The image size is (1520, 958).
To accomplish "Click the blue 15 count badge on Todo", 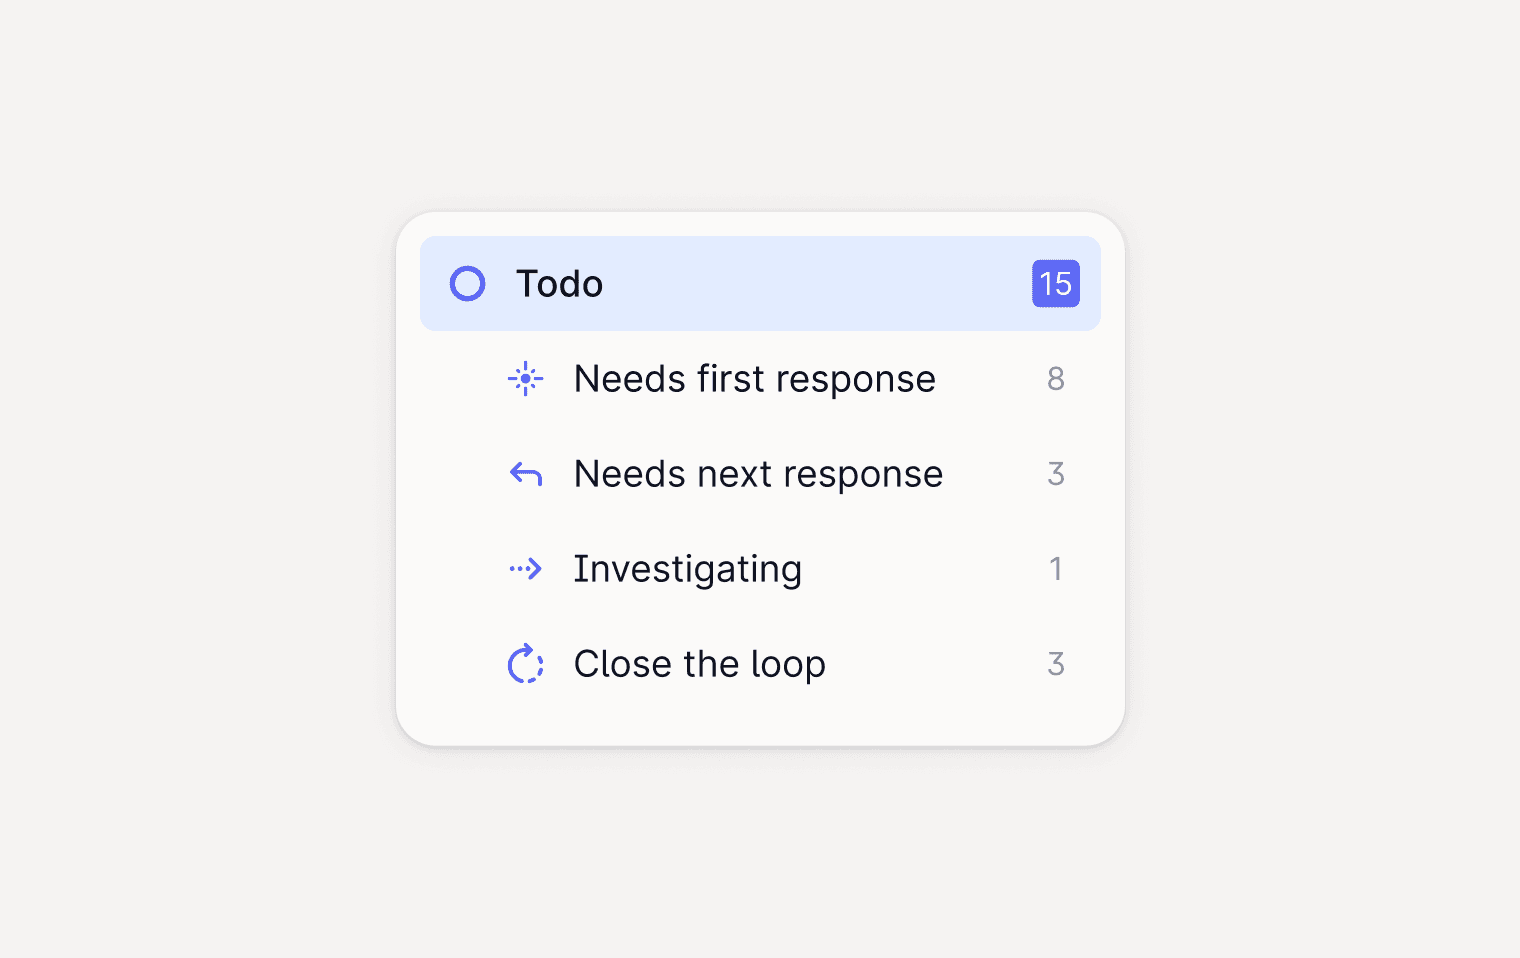I will click(1055, 284).
